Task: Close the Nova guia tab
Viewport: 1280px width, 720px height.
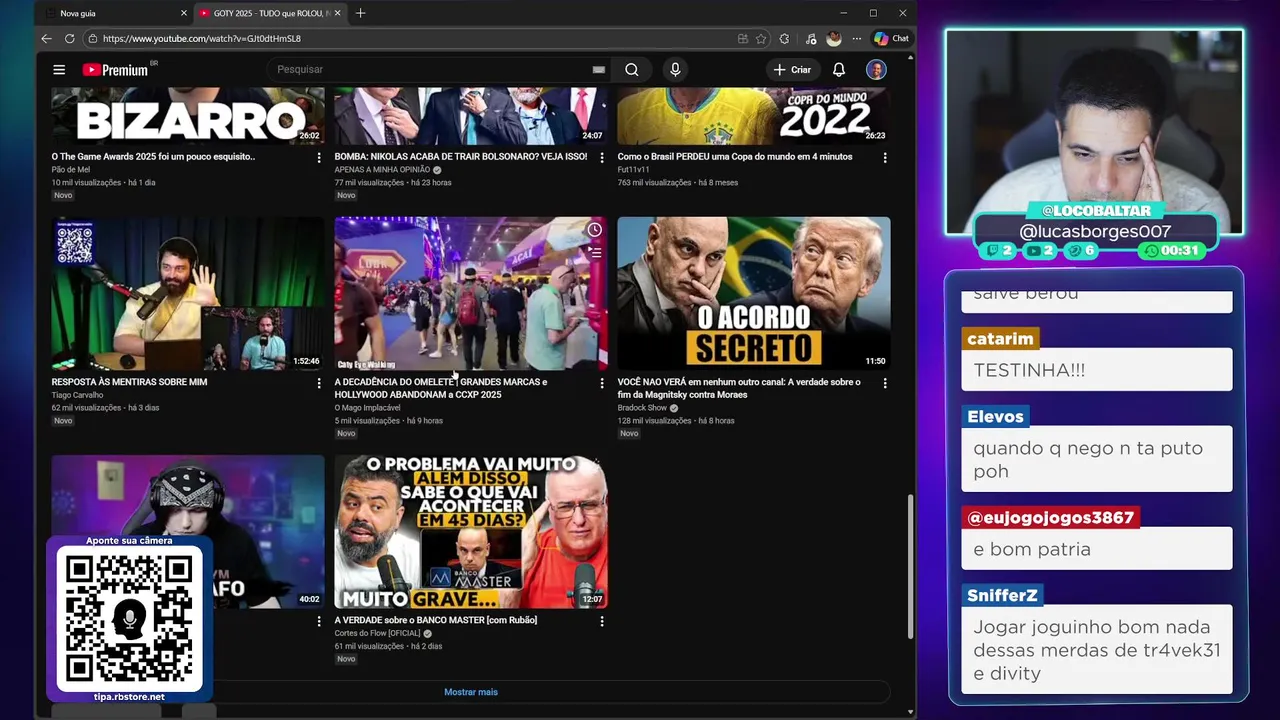Action: click(184, 13)
